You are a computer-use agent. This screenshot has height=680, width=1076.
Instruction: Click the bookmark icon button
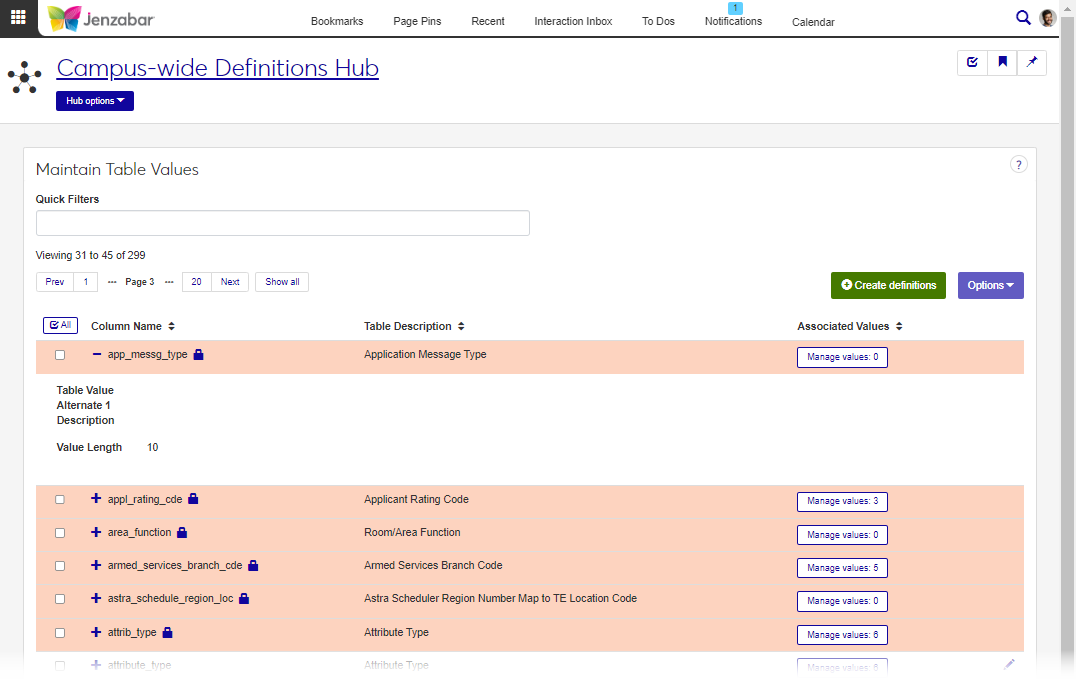tap(1002, 62)
